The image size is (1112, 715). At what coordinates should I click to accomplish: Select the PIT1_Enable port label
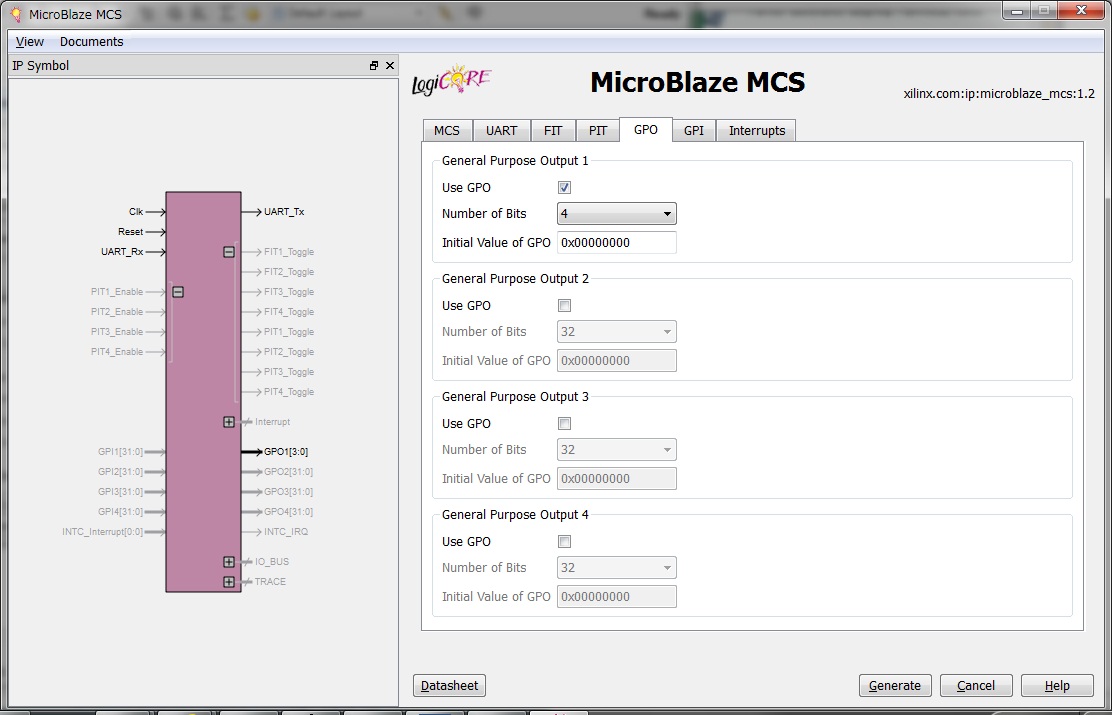pyautogui.click(x=117, y=292)
